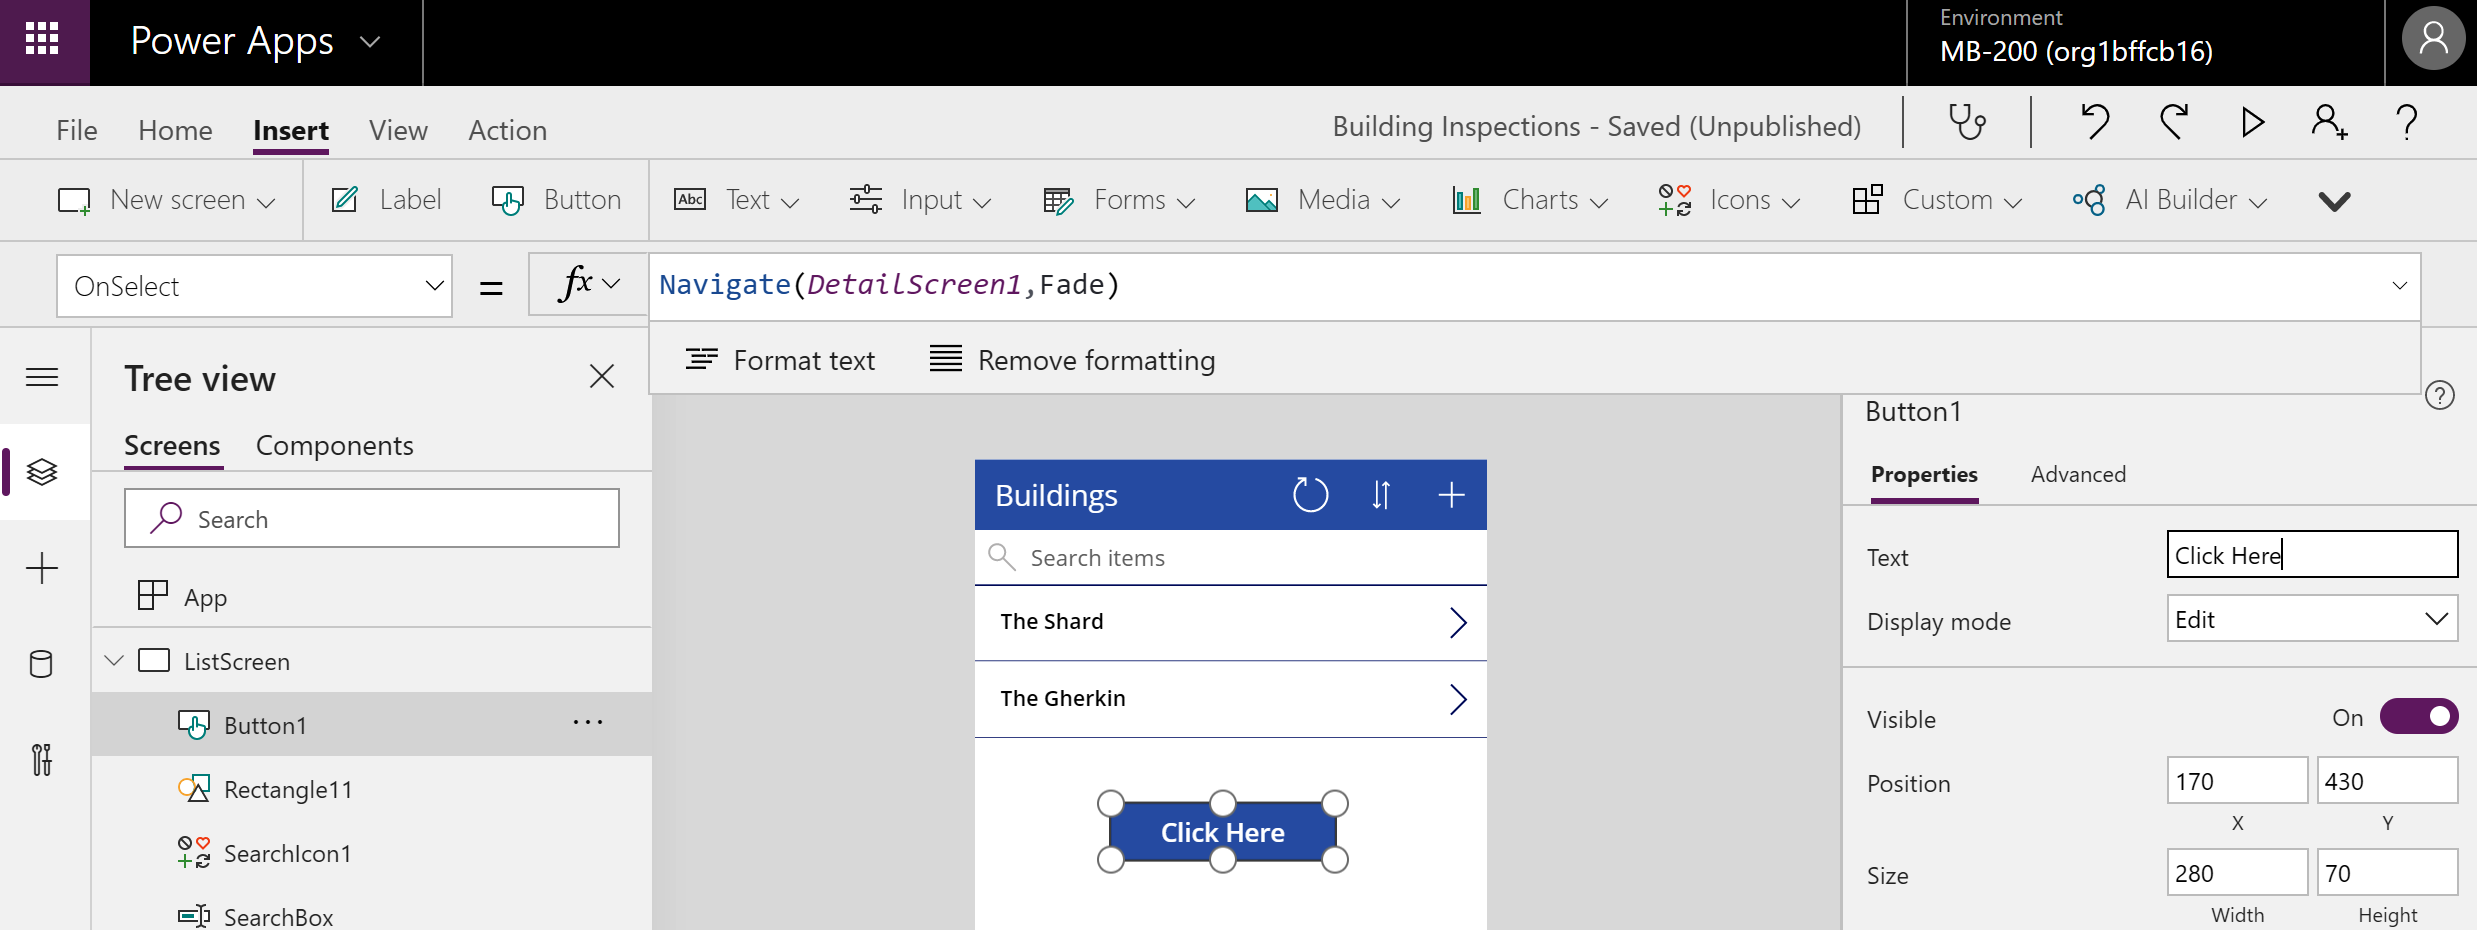Click the user account avatar
This screenshot has width=2477, height=930.
(2433, 40)
